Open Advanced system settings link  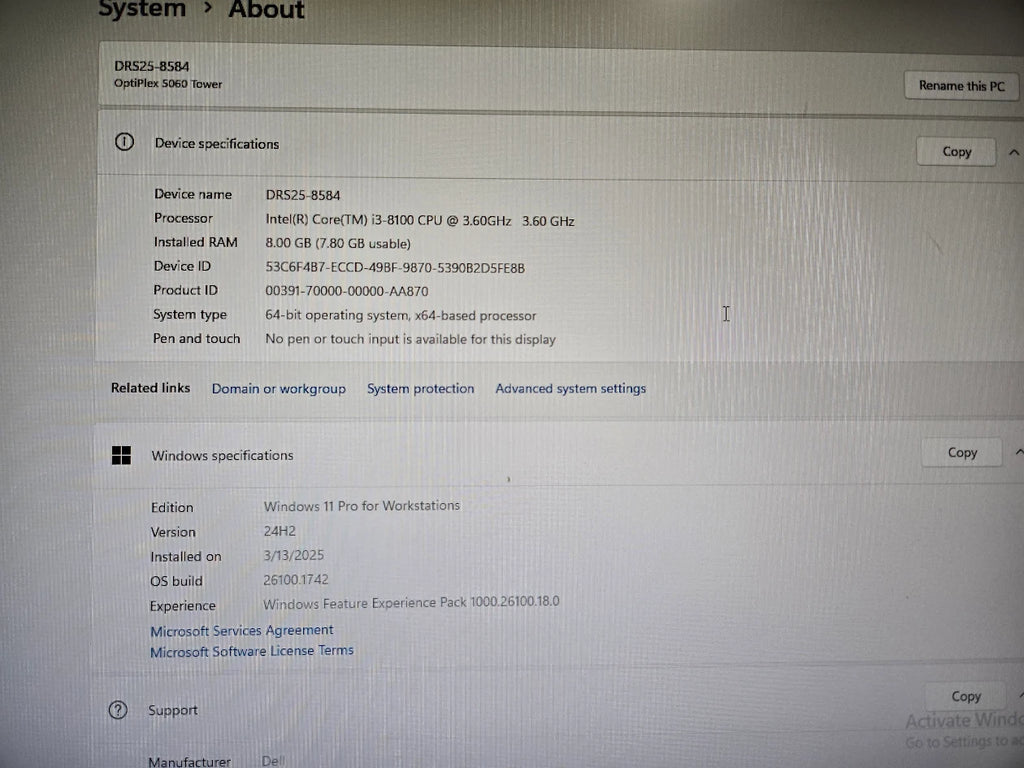[570, 389]
